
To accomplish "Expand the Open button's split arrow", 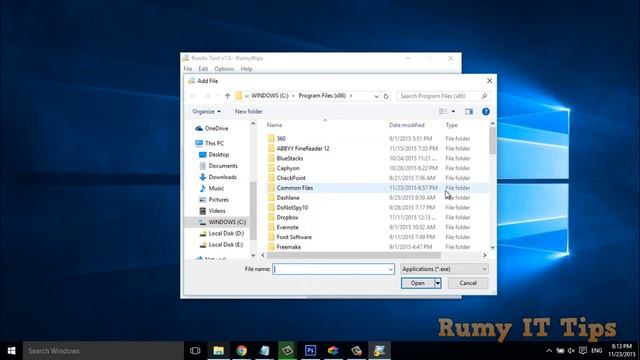I will click(438, 283).
